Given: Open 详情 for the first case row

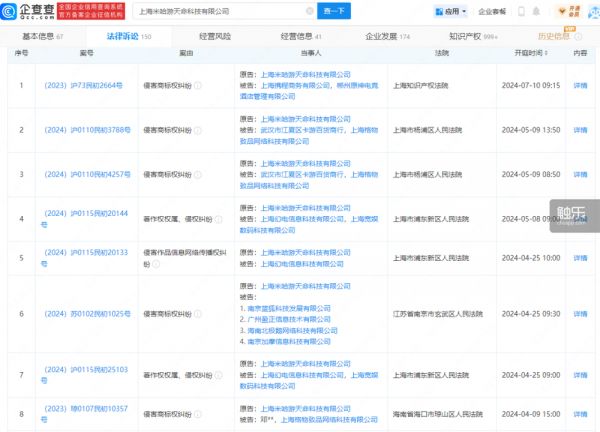Looking at the screenshot, I should coord(580,87).
